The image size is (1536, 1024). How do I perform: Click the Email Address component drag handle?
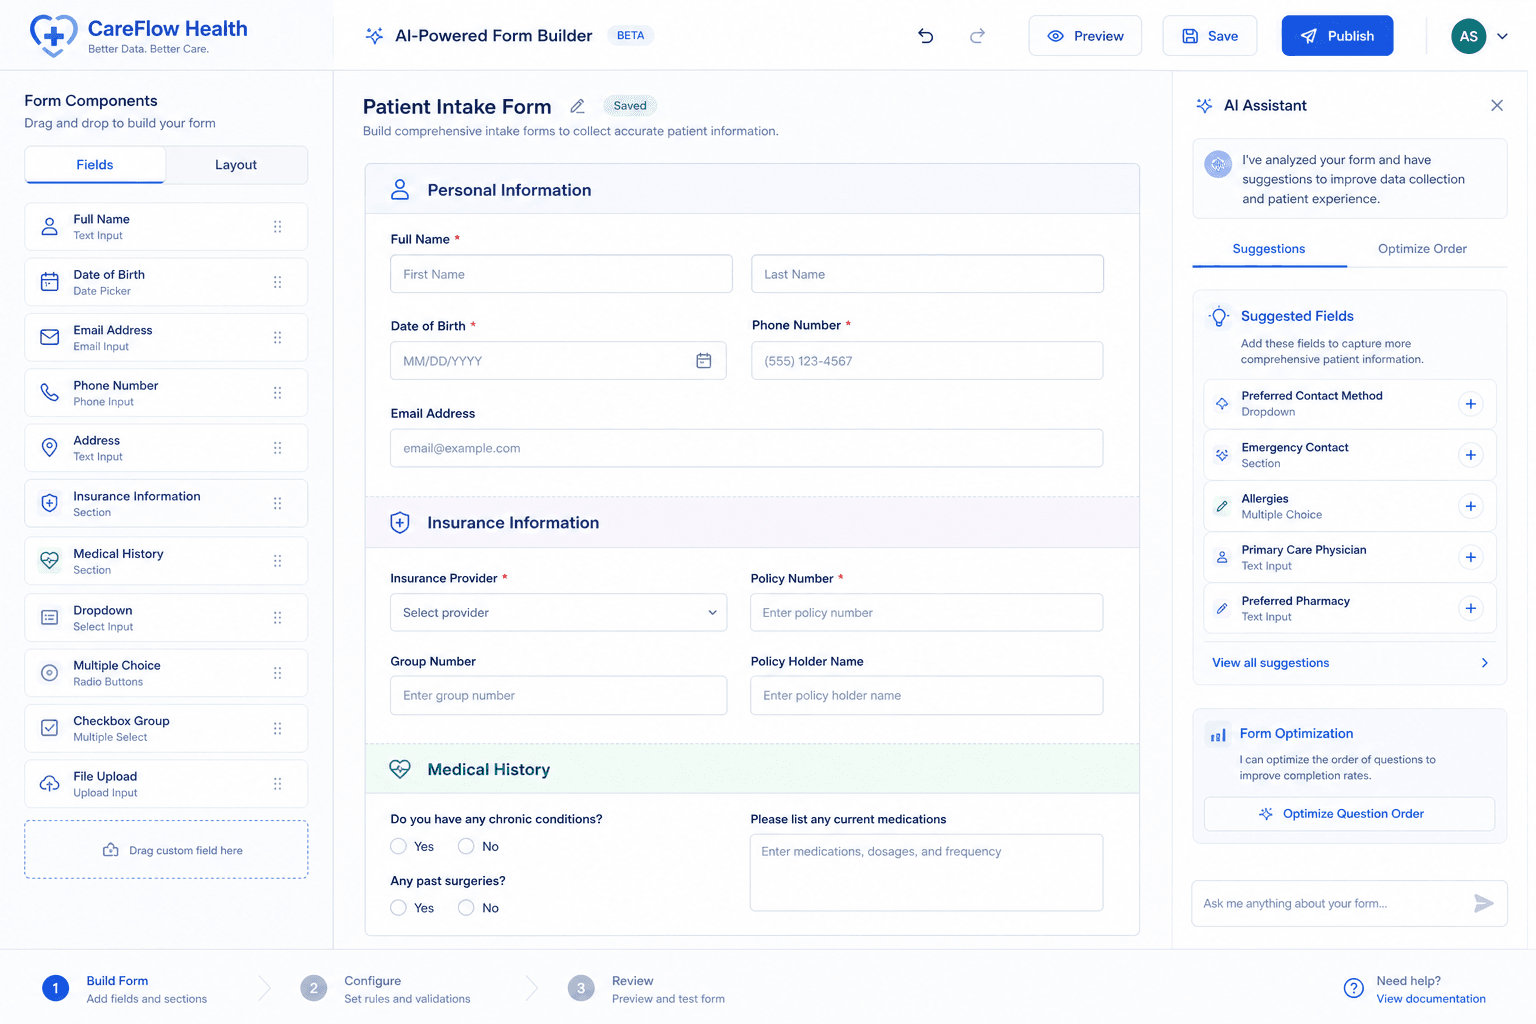pyautogui.click(x=277, y=337)
